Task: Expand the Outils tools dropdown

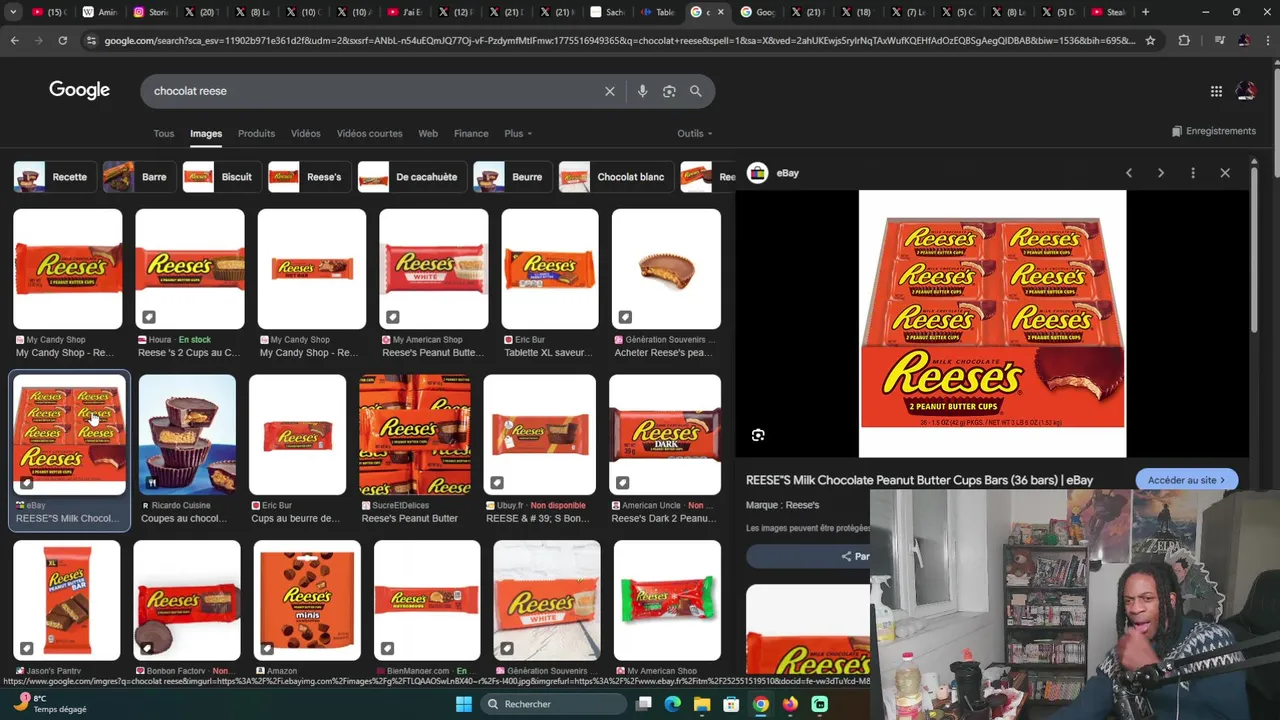Action: [x=695, y=133]
